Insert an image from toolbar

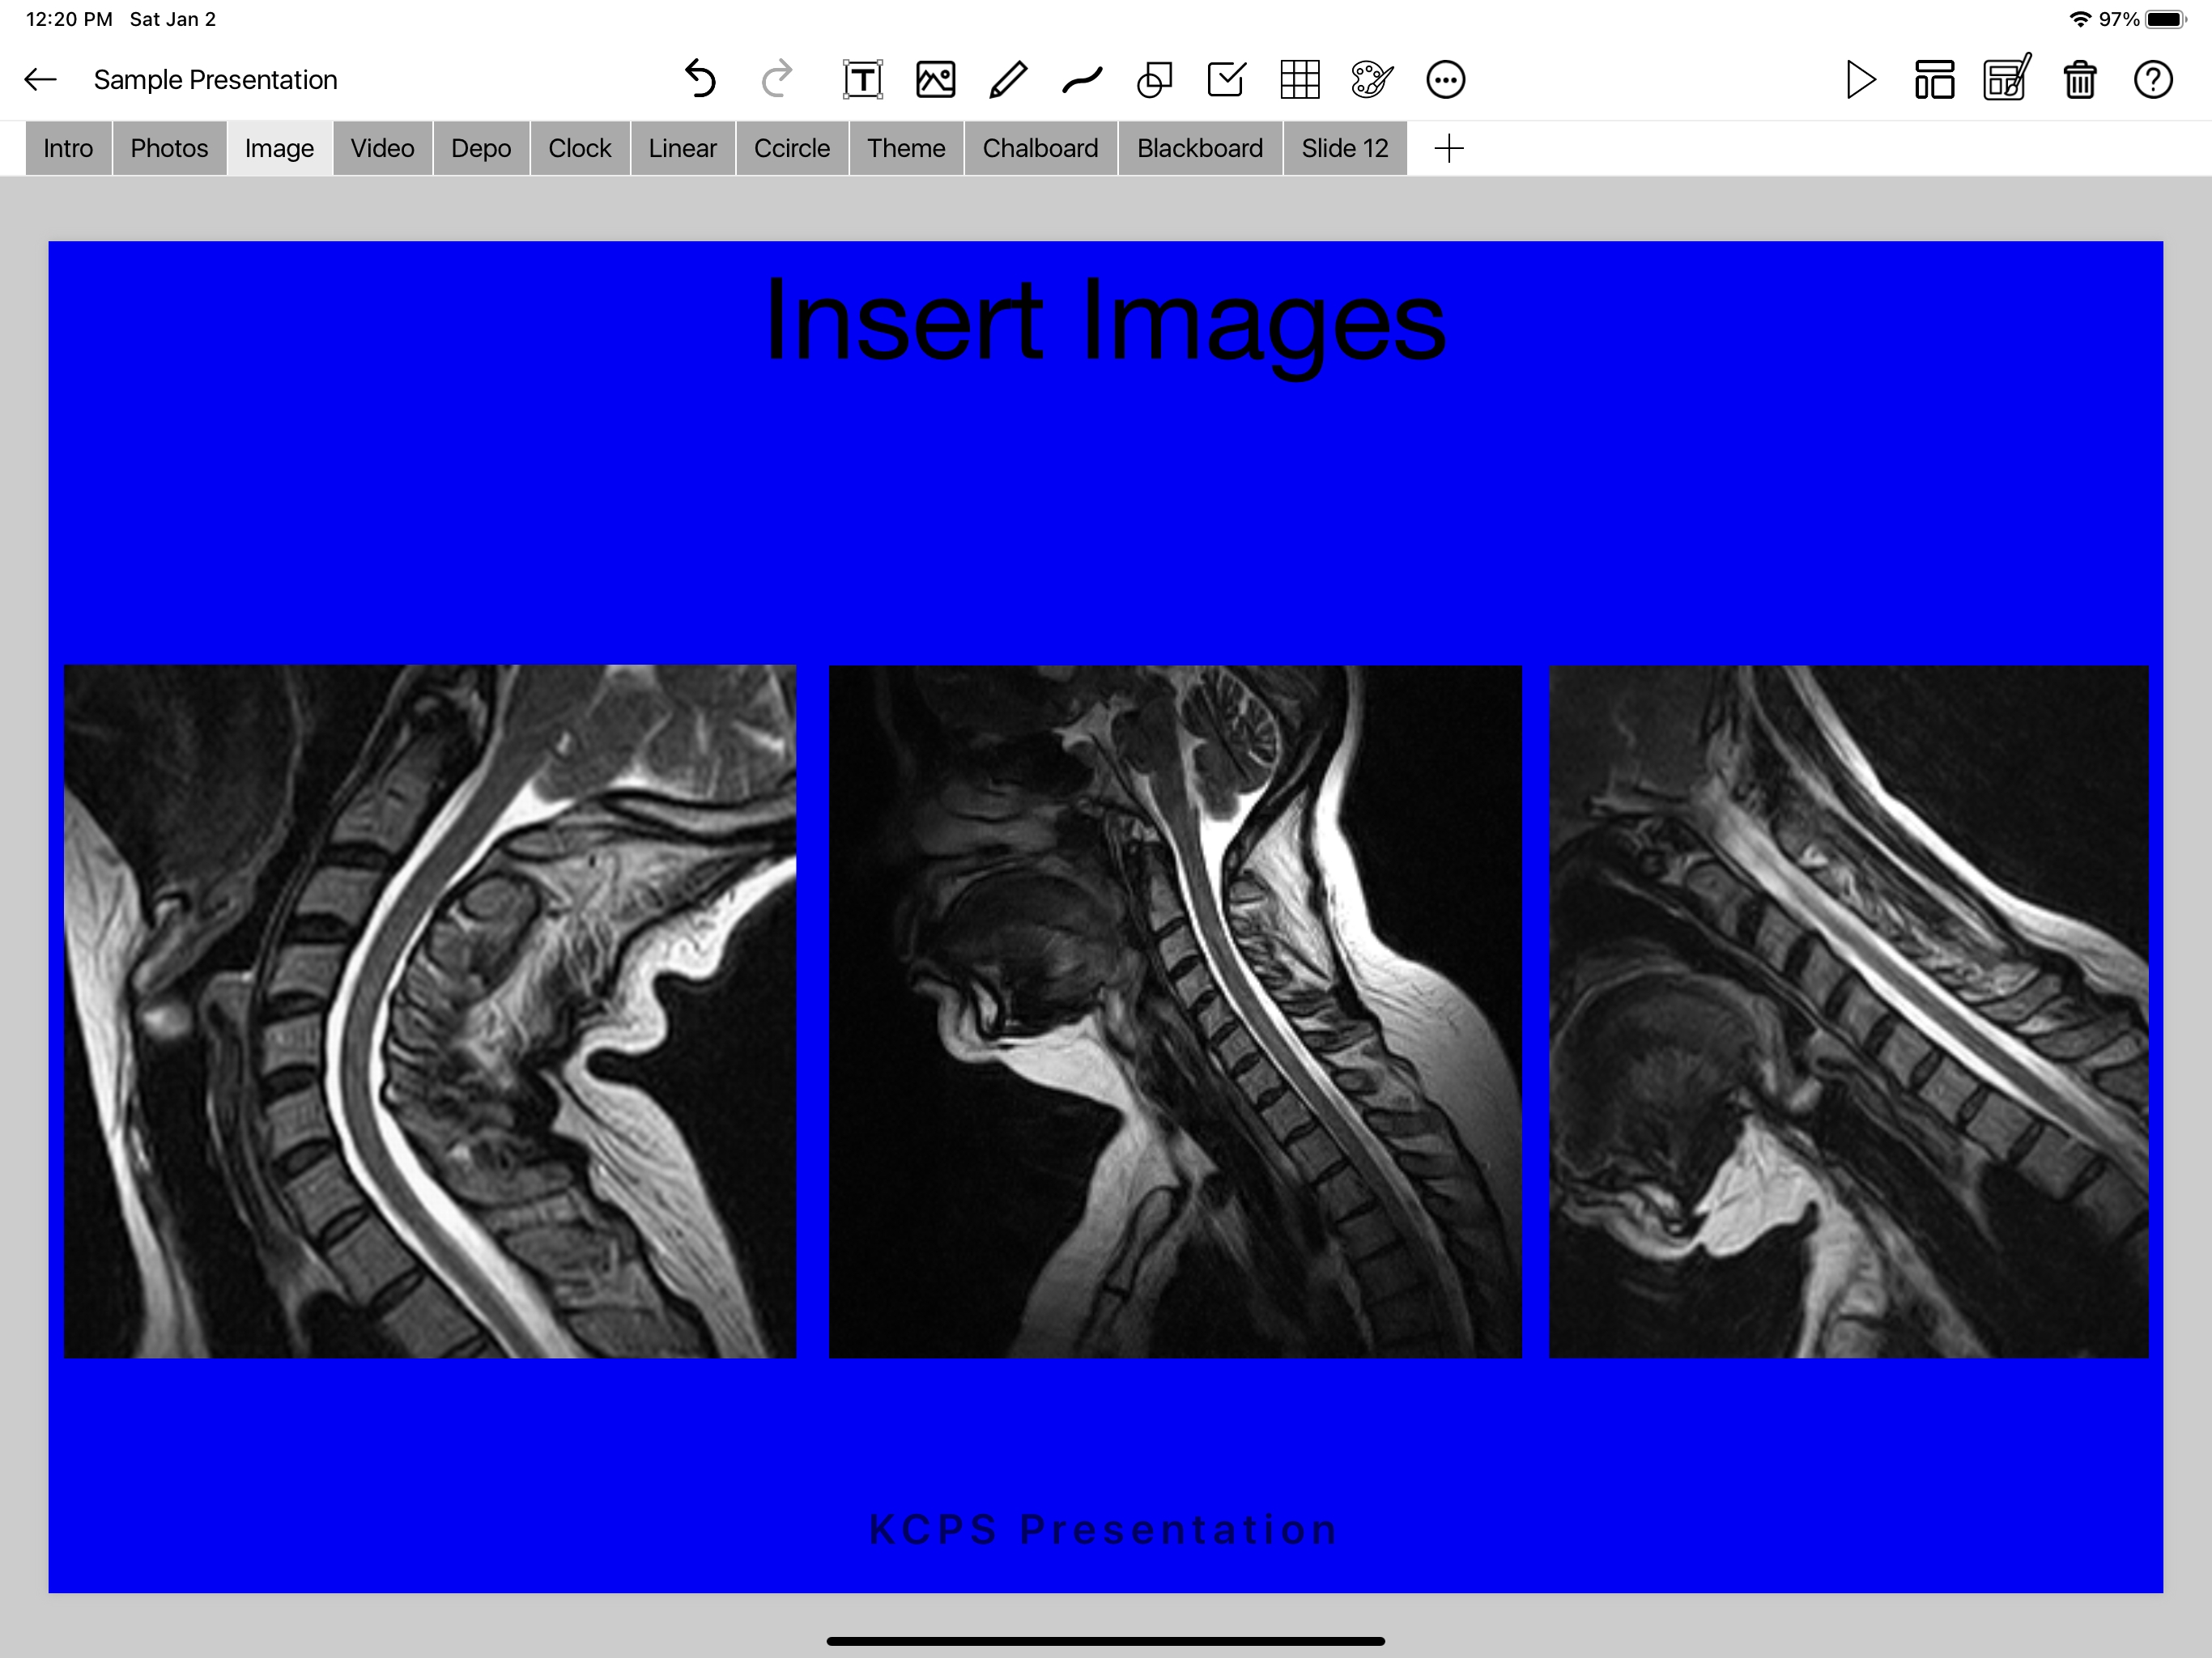[x=936, y=80]
